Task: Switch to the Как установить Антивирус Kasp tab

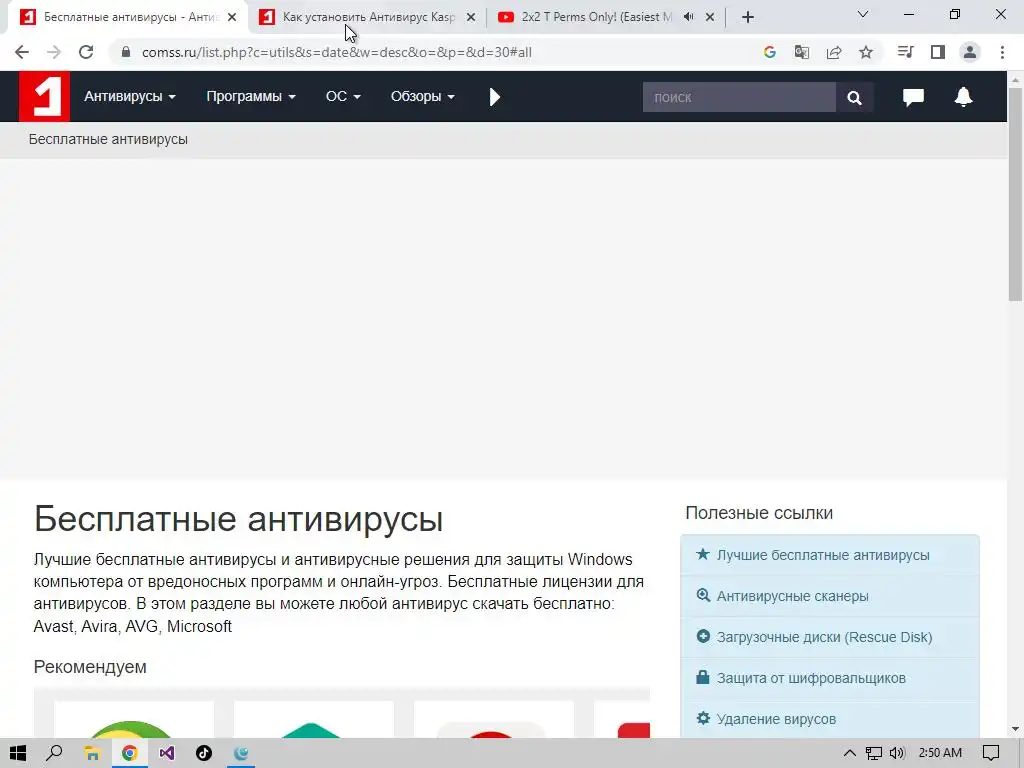Action: click(x=368, y=17)
